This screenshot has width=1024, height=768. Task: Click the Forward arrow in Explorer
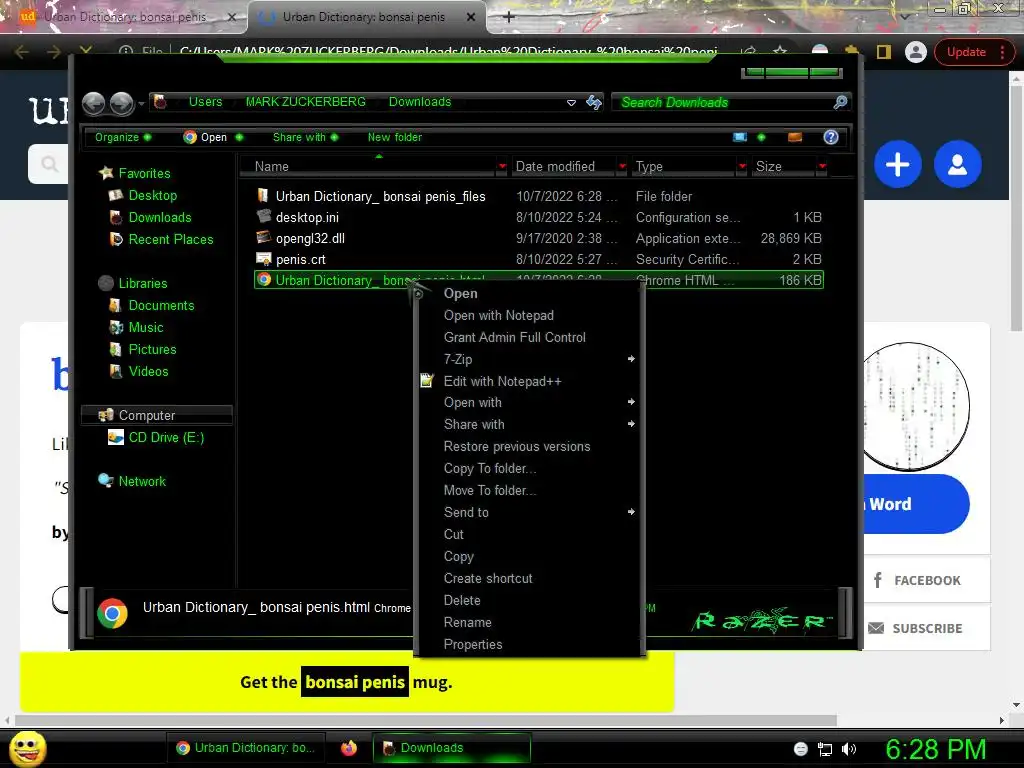coord(121,103)
